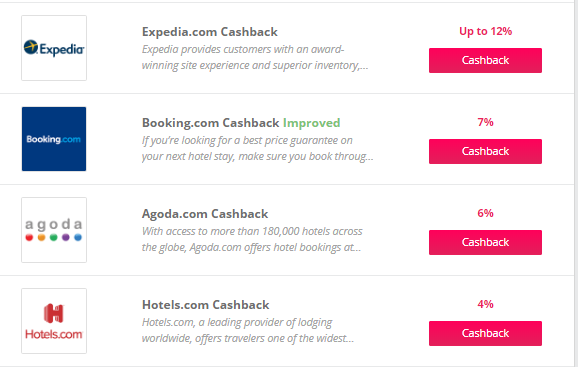Open the Hotels.com red logo
578x367 pixels.
click(x=54, y=321)
